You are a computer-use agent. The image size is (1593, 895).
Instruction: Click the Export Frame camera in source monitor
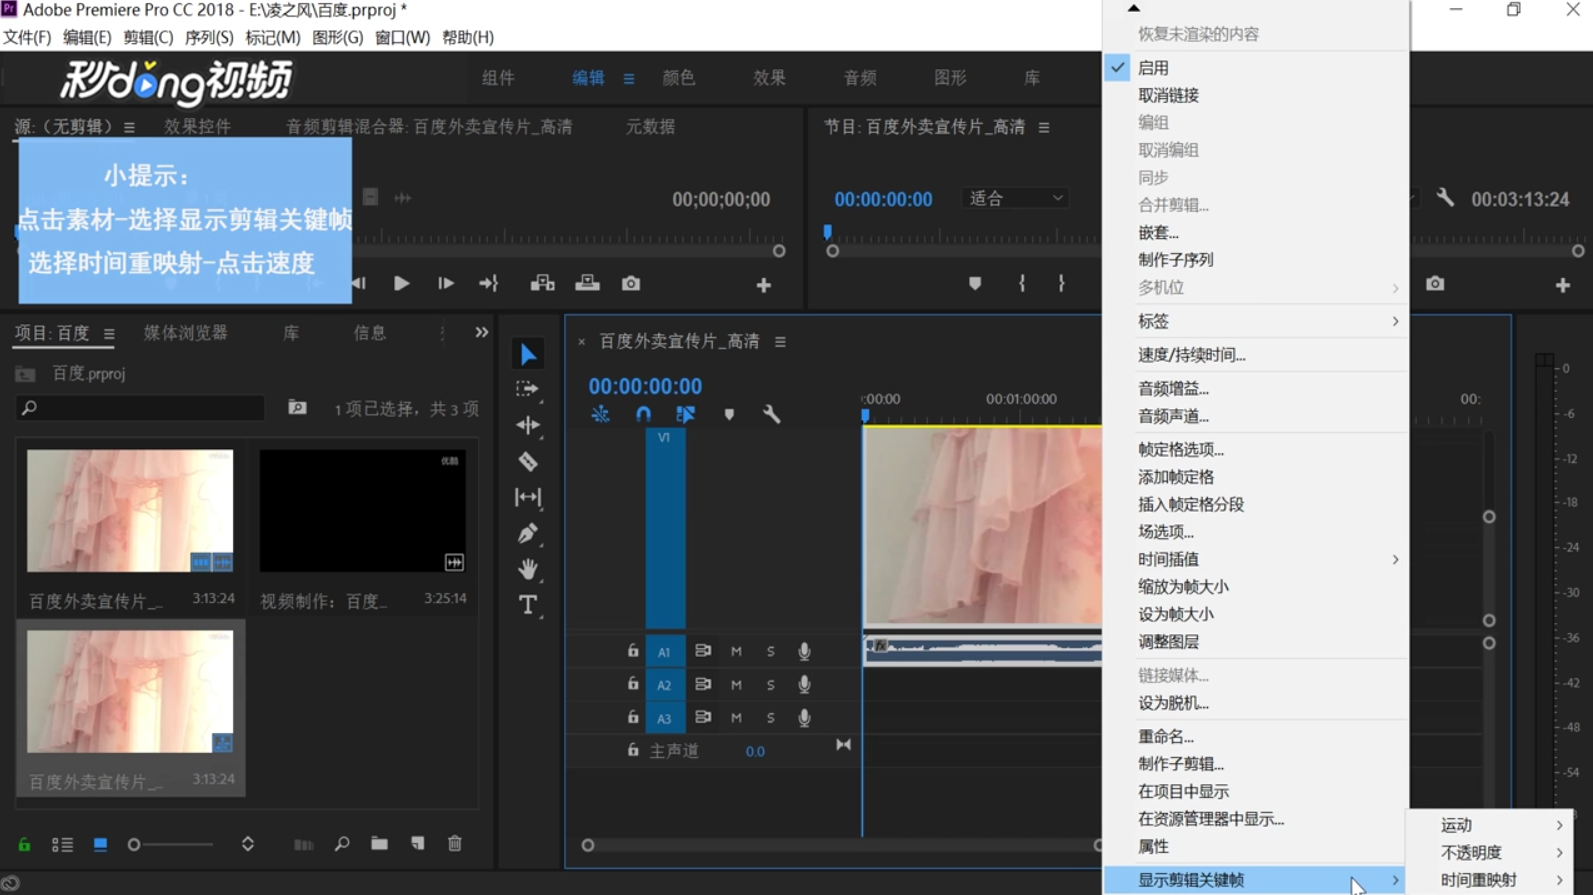coord(631,284)
